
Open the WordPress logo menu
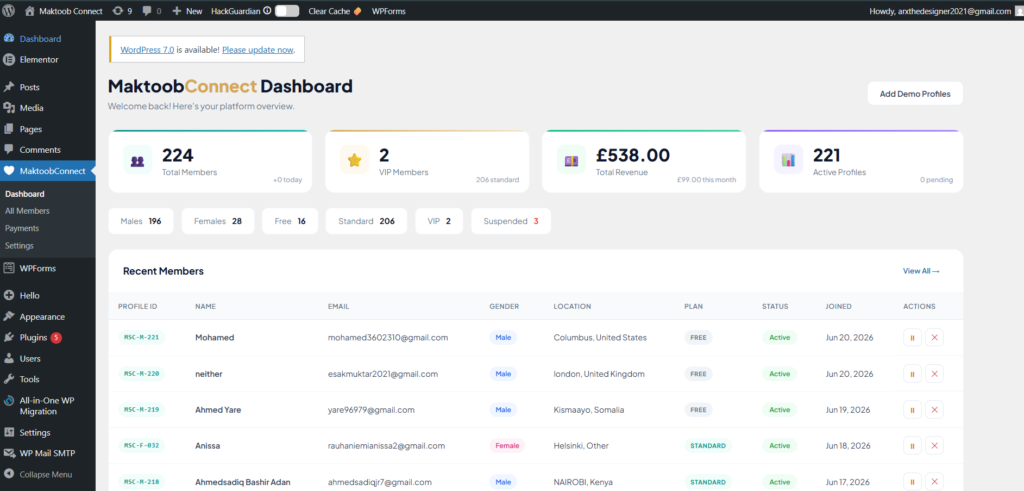pos(8,11)
